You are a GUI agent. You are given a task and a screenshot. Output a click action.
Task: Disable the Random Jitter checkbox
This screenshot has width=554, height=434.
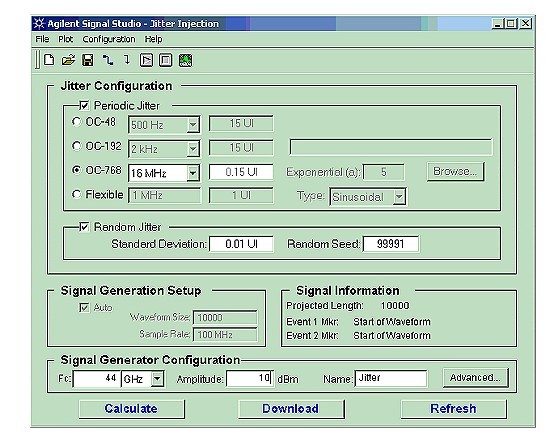click(84, 227)
